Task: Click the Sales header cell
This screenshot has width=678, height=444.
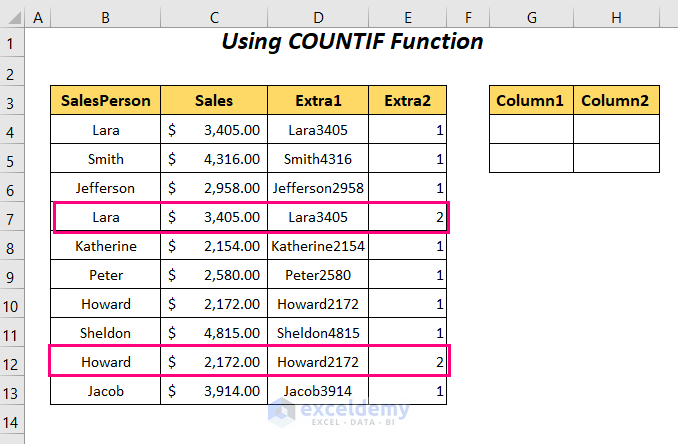Action: click(x=214, y=101)
